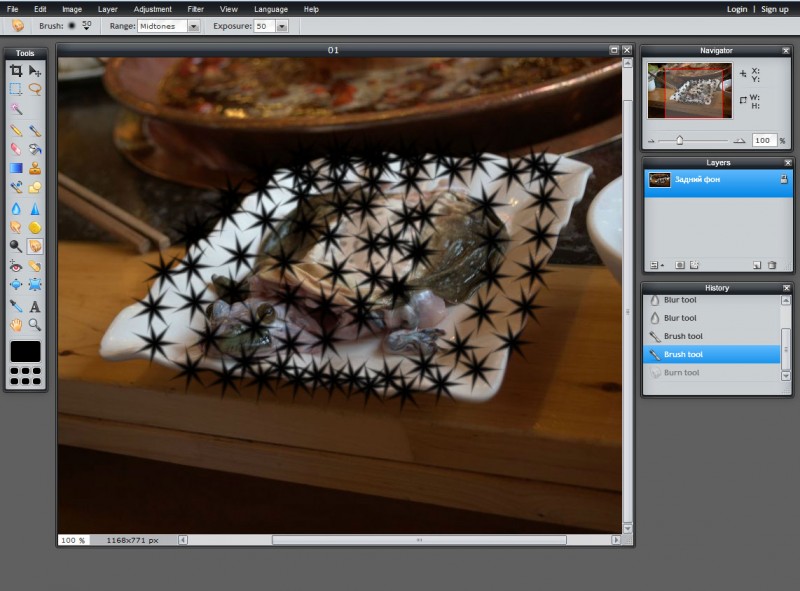
Task: Open the Image menu
Action: pos(72,9)
